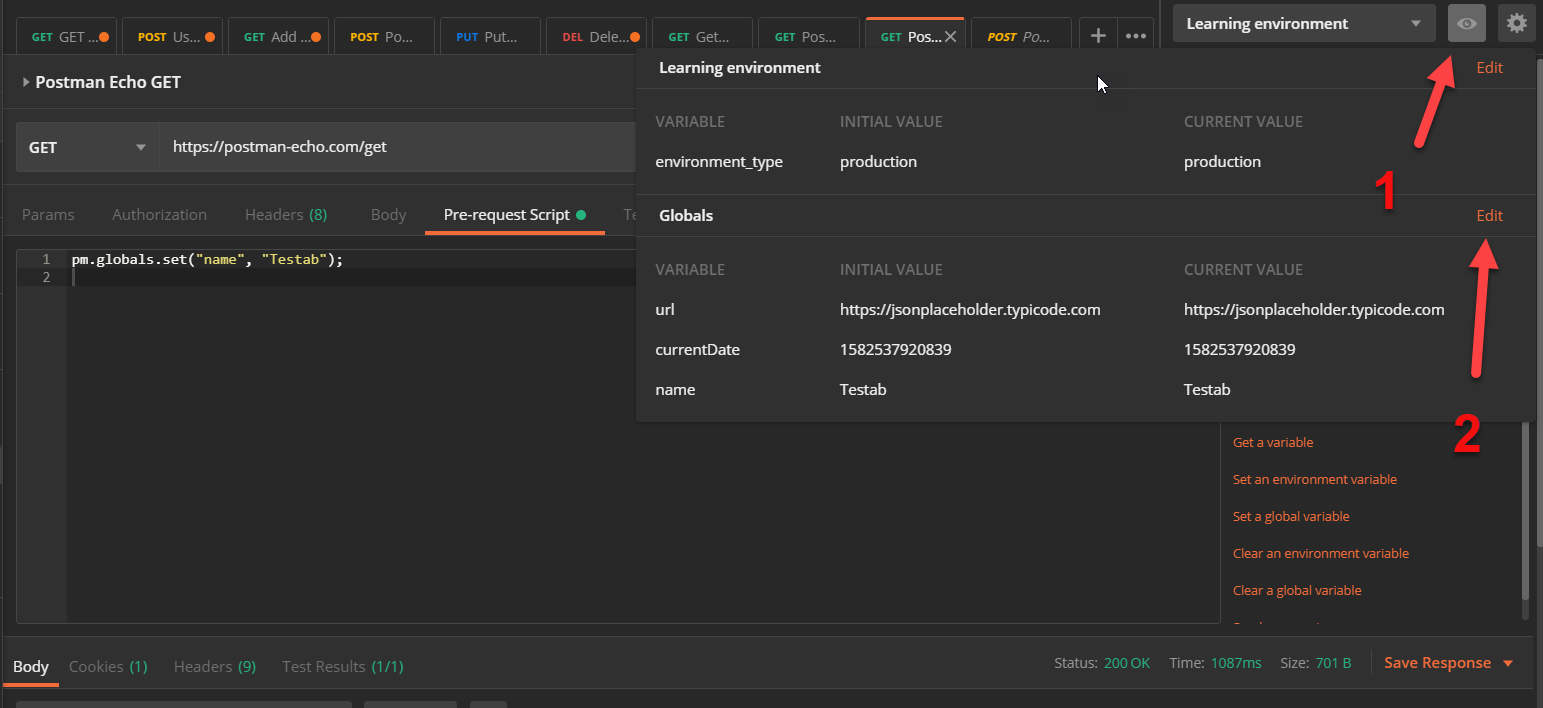Screen dimensions: 1543x708
Task: Close the active GET Pos... tab
Action: click(951, 37)
